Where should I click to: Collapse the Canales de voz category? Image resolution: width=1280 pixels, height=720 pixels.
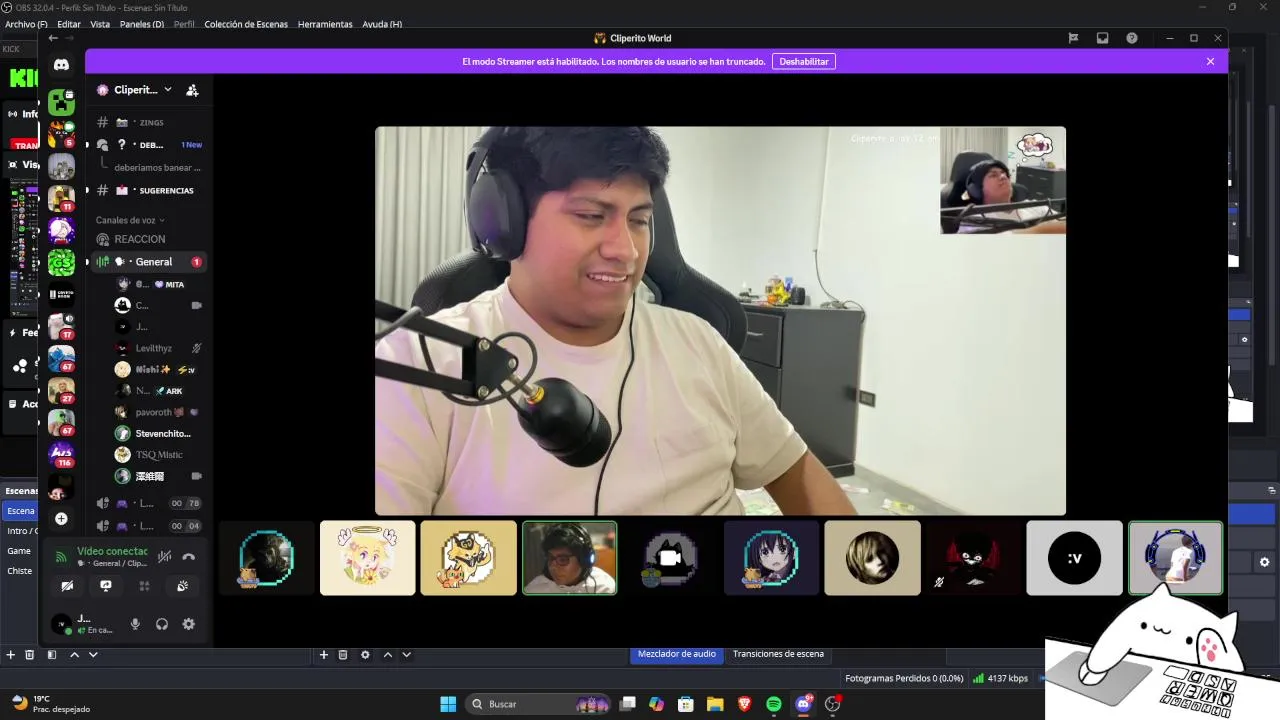tap(130, 220)
